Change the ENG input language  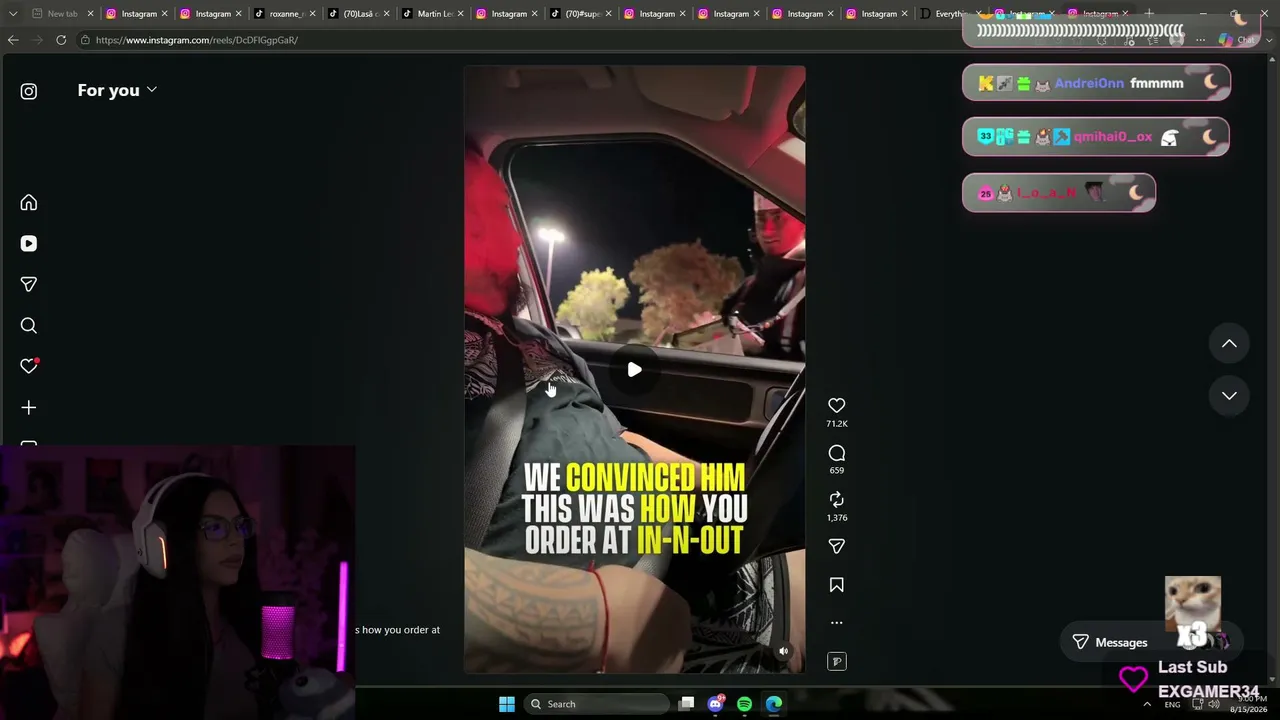1172,704
